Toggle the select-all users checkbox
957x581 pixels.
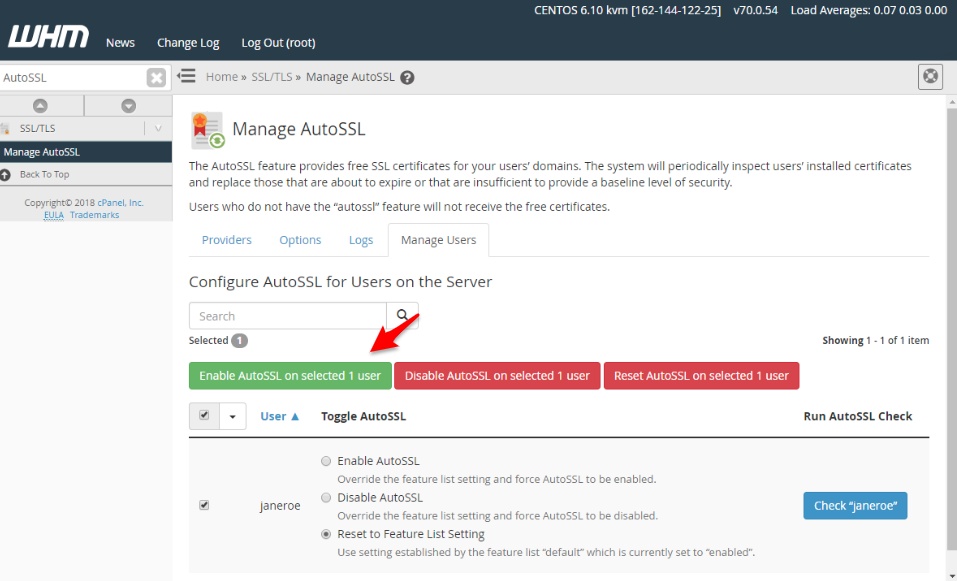204,416
